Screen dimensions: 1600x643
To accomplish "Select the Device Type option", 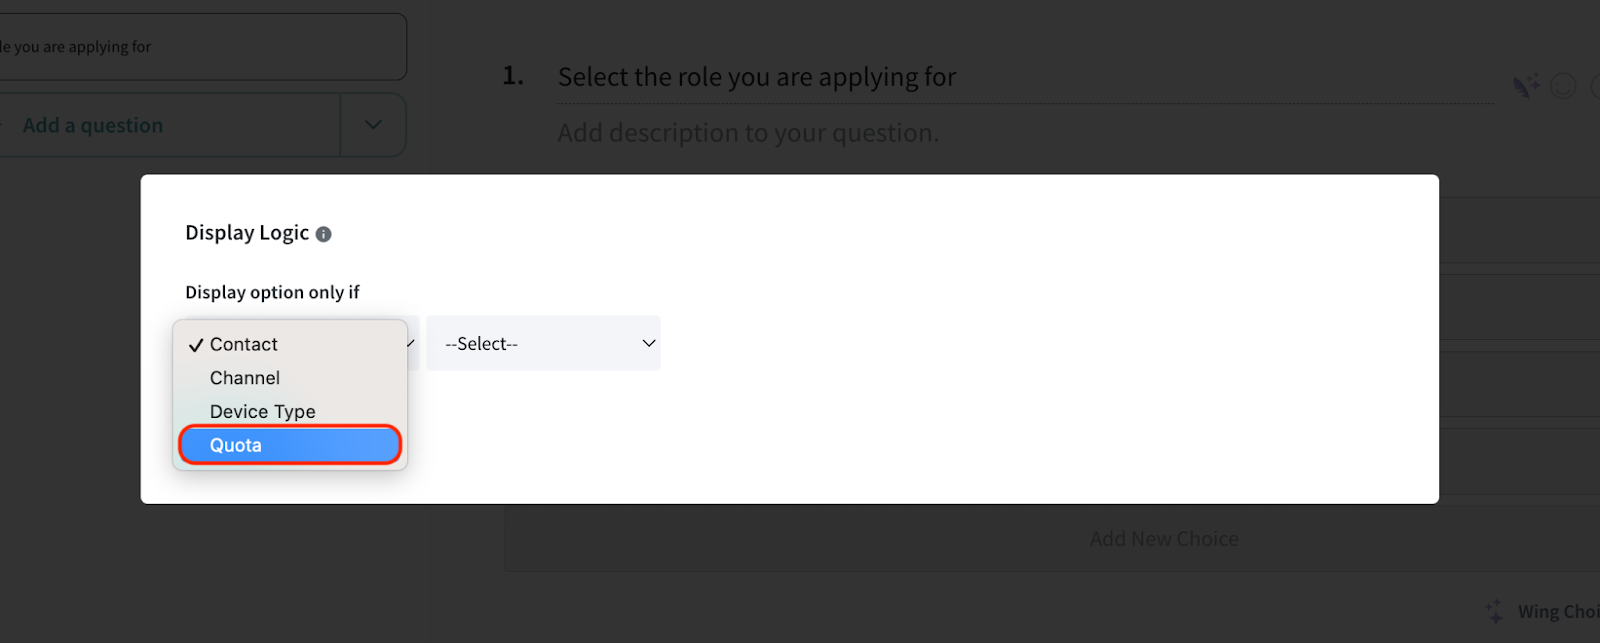I will click(x=262, y=411).
